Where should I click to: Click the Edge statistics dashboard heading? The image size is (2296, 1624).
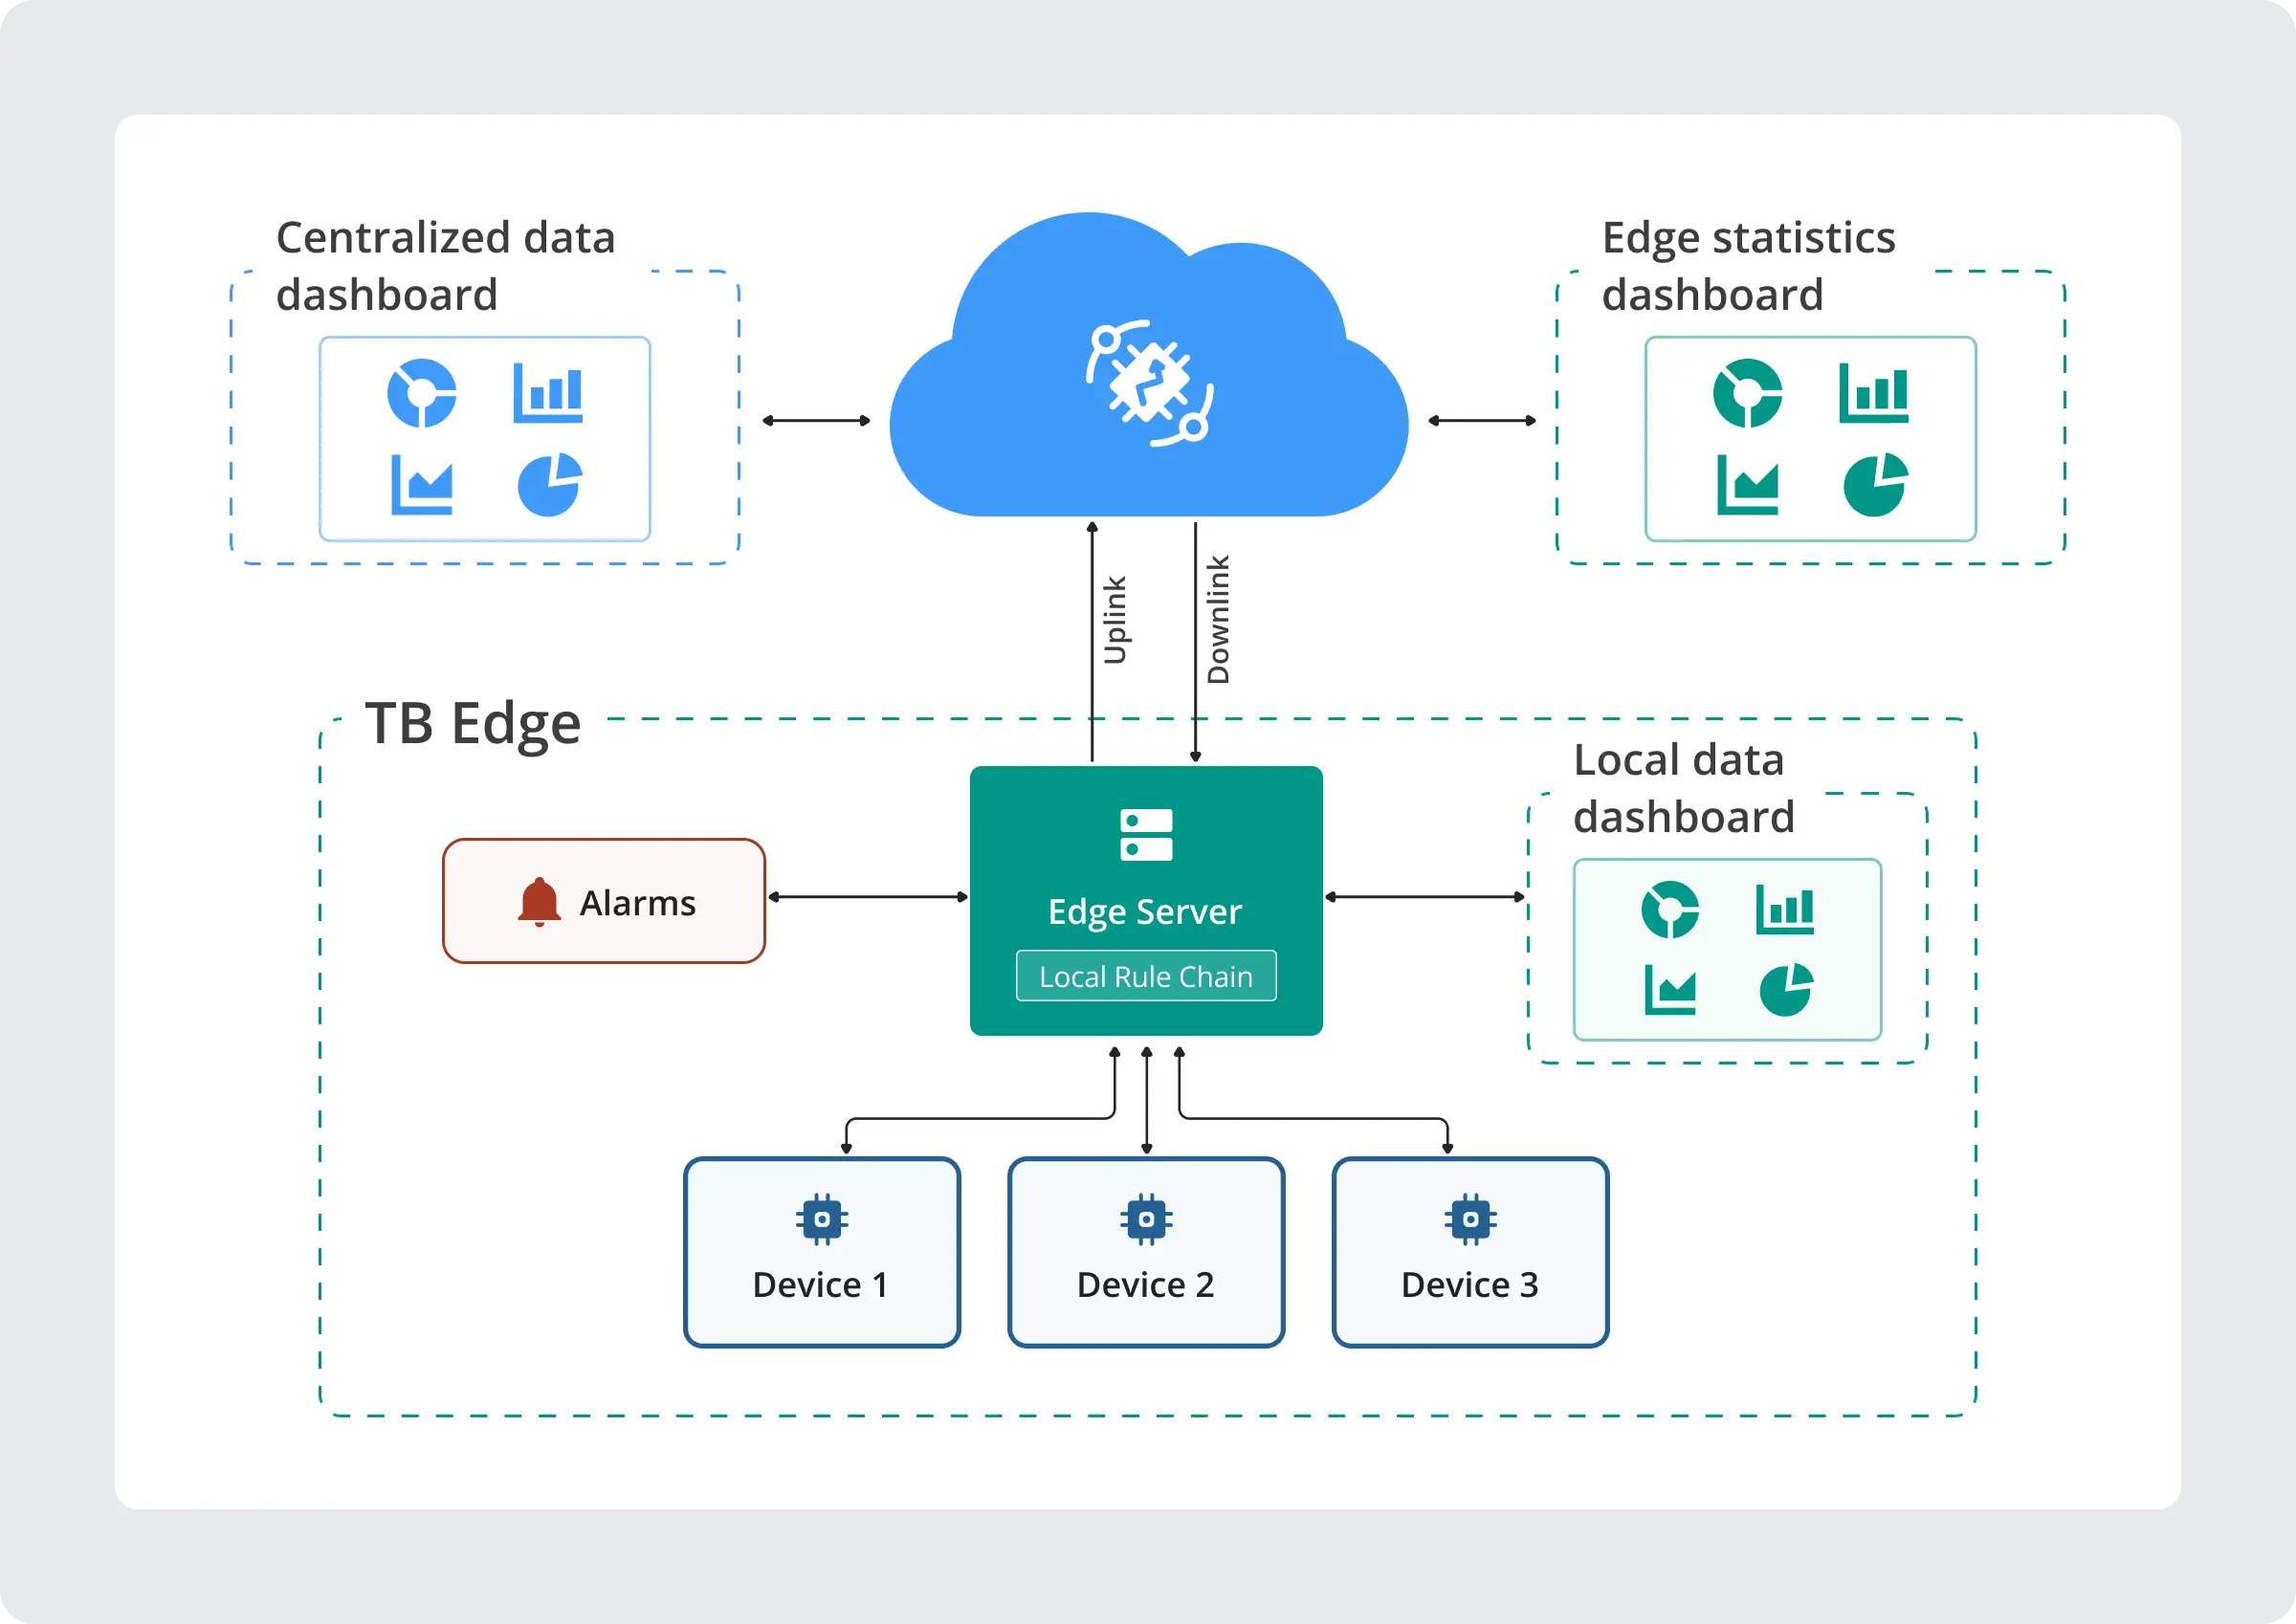pyautogui.click(x=1748, y=266)
